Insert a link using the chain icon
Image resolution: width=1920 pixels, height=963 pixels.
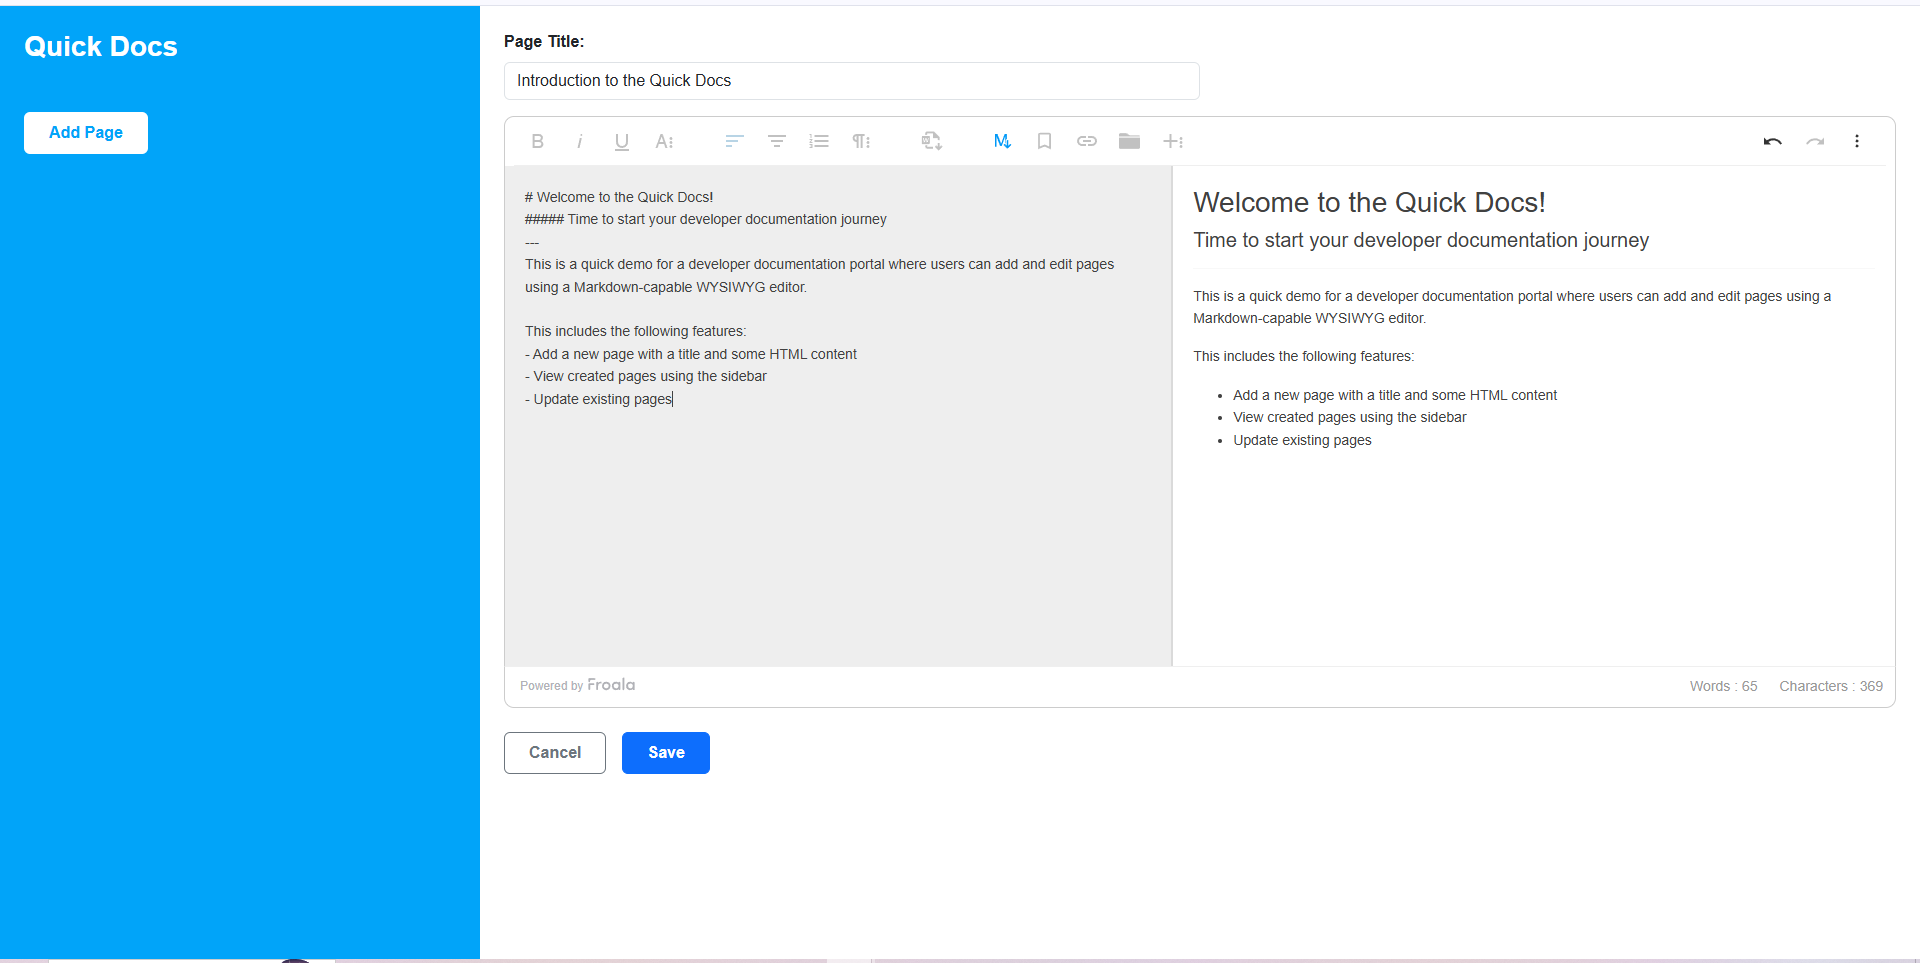[x=1087, y=141]
